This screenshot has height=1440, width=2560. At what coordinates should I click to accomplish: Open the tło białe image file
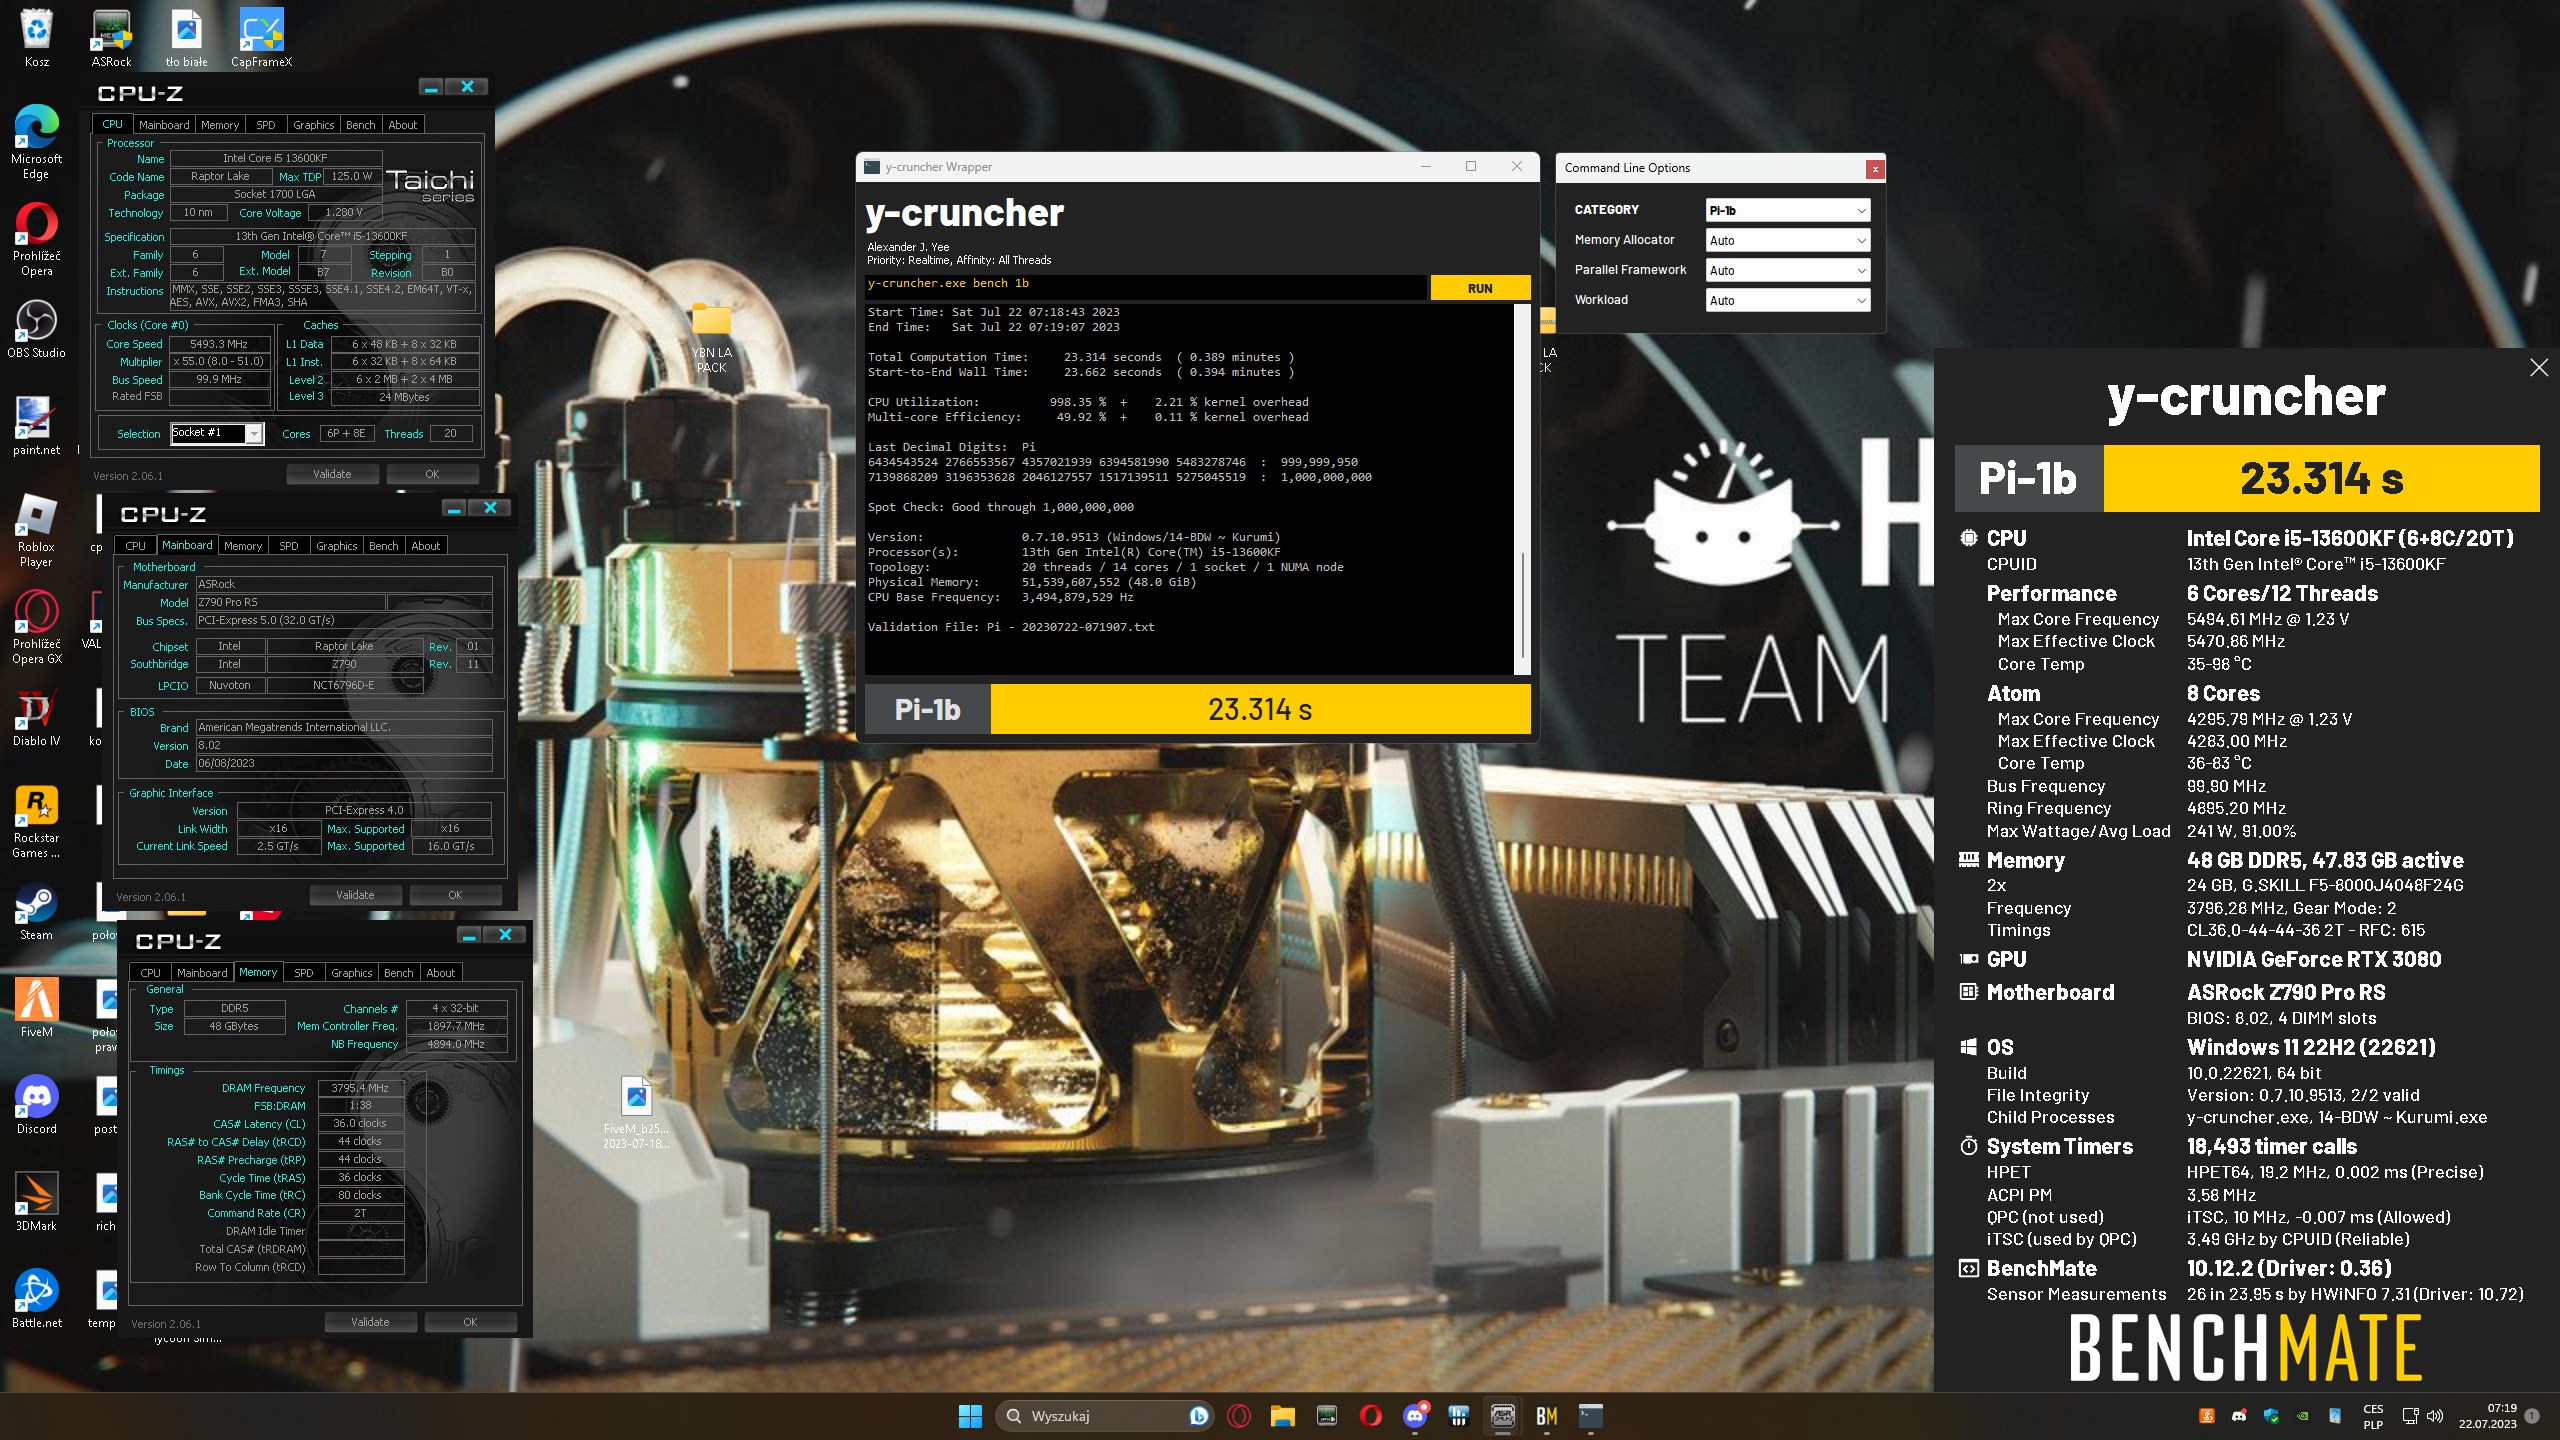pos(187,38)
